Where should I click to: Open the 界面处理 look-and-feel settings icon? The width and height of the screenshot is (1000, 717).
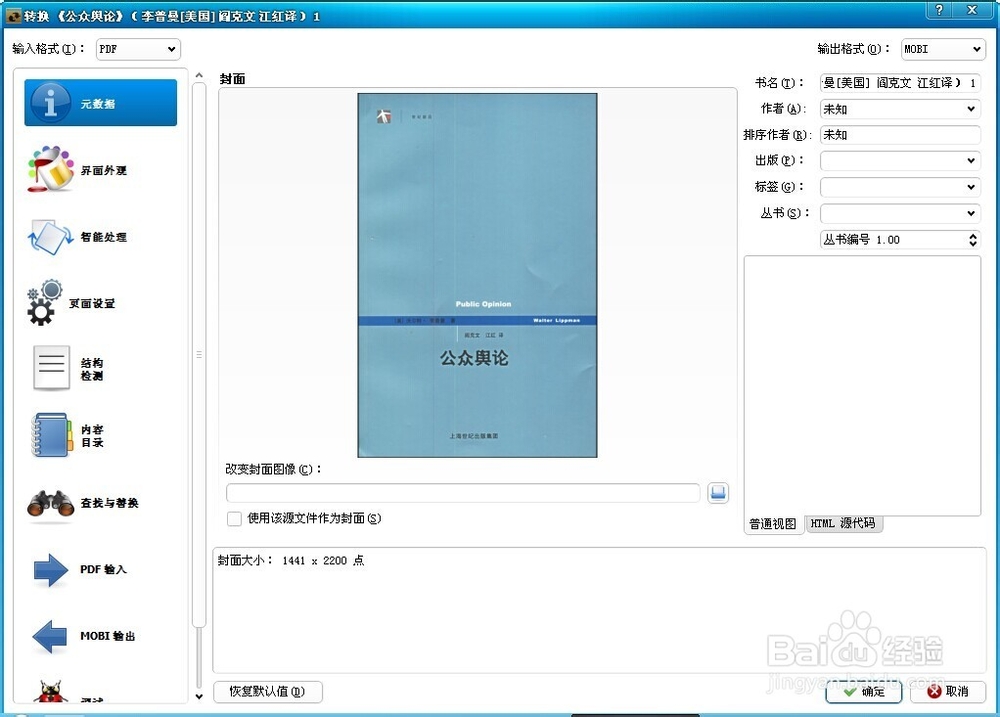(x=52, y=170)
